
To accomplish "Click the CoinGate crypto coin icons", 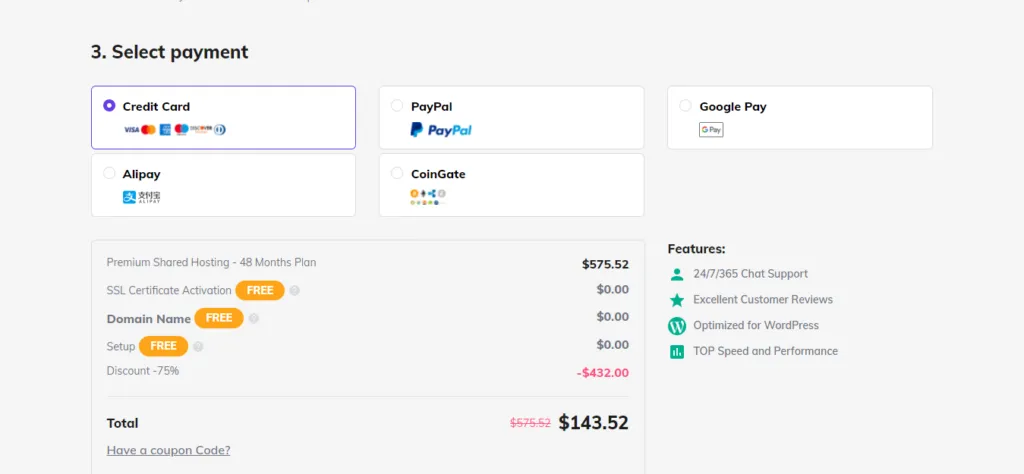I will [427, 197].
